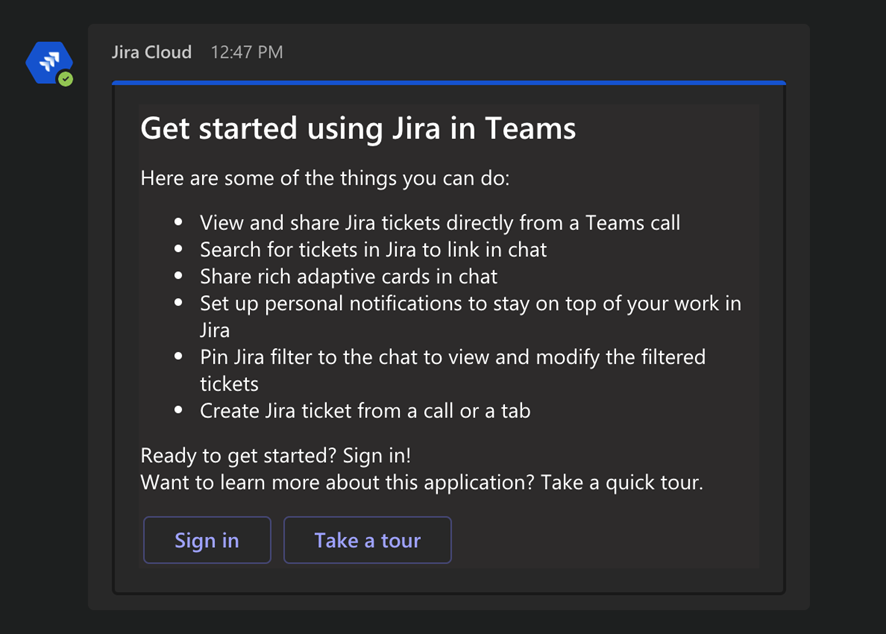Click the 'Ready to get started? Sign in!' text
The image size is (886, 634).
(x=276, y=456)
